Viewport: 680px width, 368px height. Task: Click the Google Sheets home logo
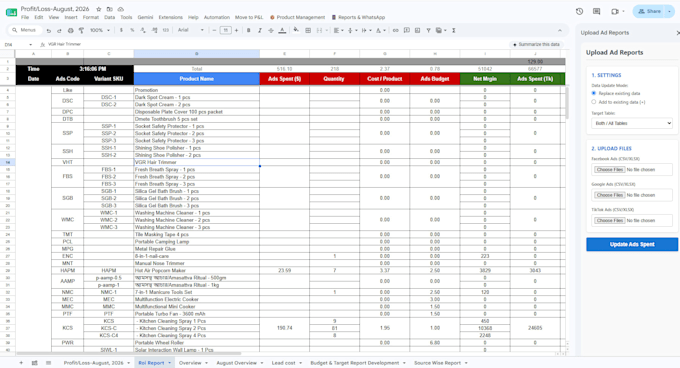11,13
